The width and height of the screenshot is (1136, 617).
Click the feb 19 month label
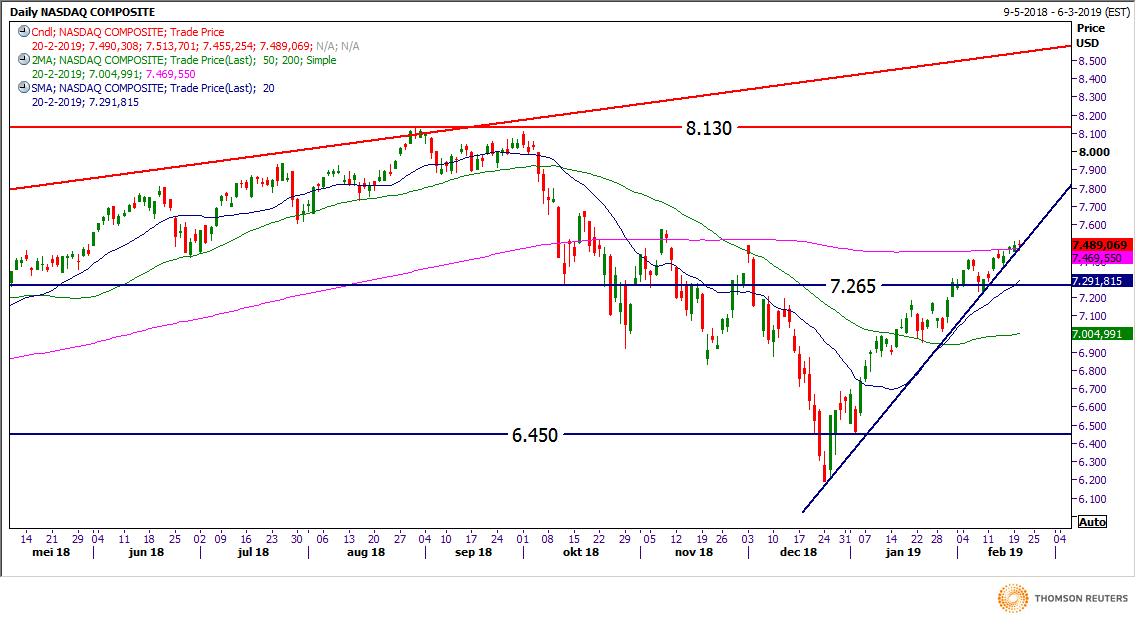(1003, 552)
